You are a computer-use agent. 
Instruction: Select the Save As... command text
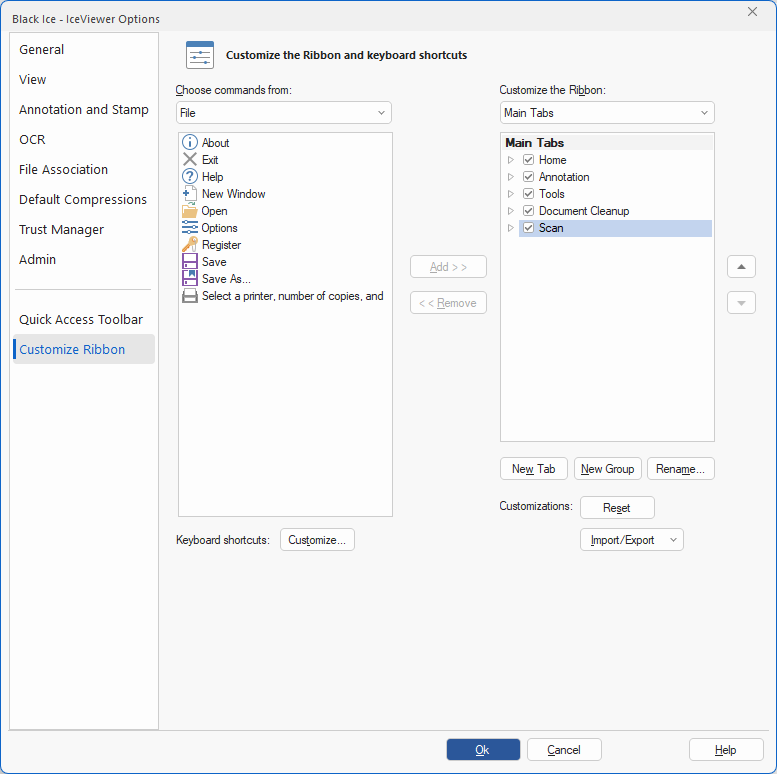226,278
